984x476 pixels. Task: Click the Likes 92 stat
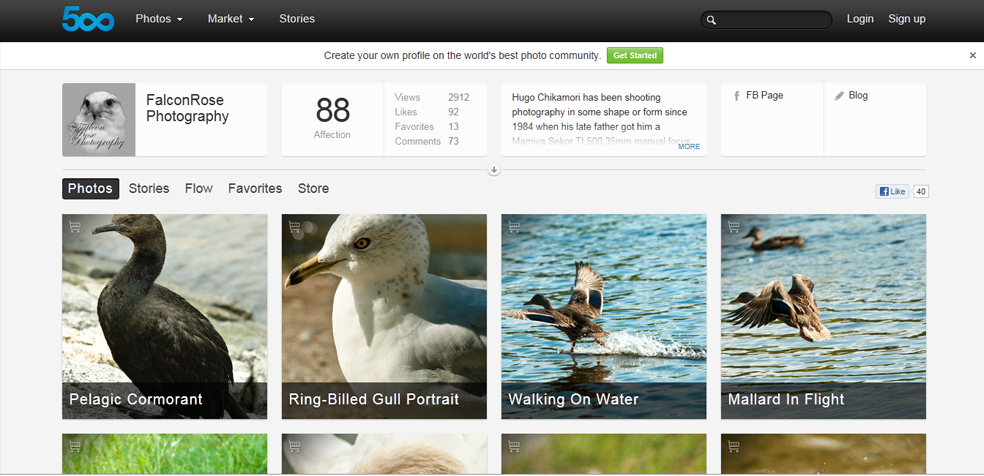427,112
